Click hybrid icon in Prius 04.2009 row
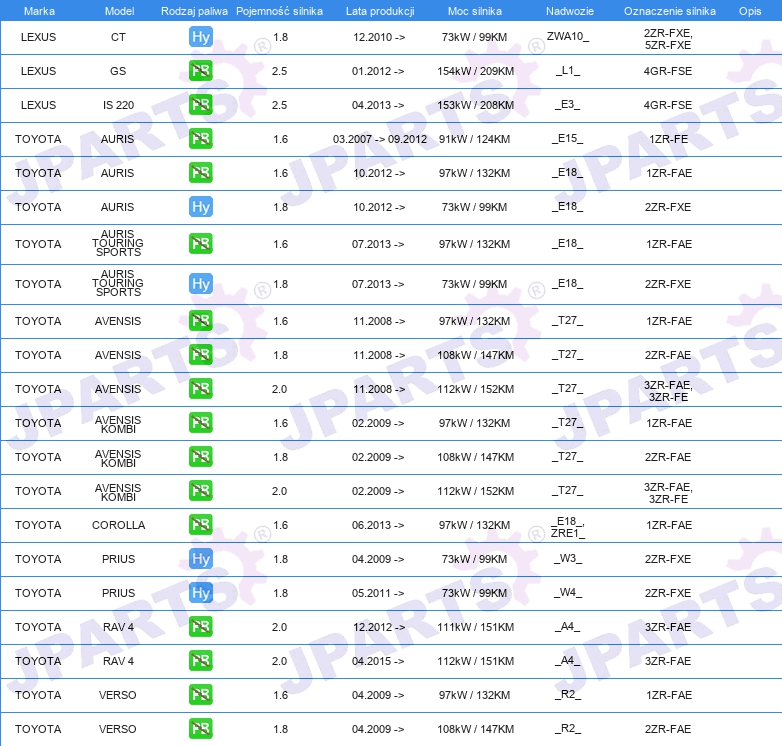This screenshot has height=746, width=782. [201, 559]
